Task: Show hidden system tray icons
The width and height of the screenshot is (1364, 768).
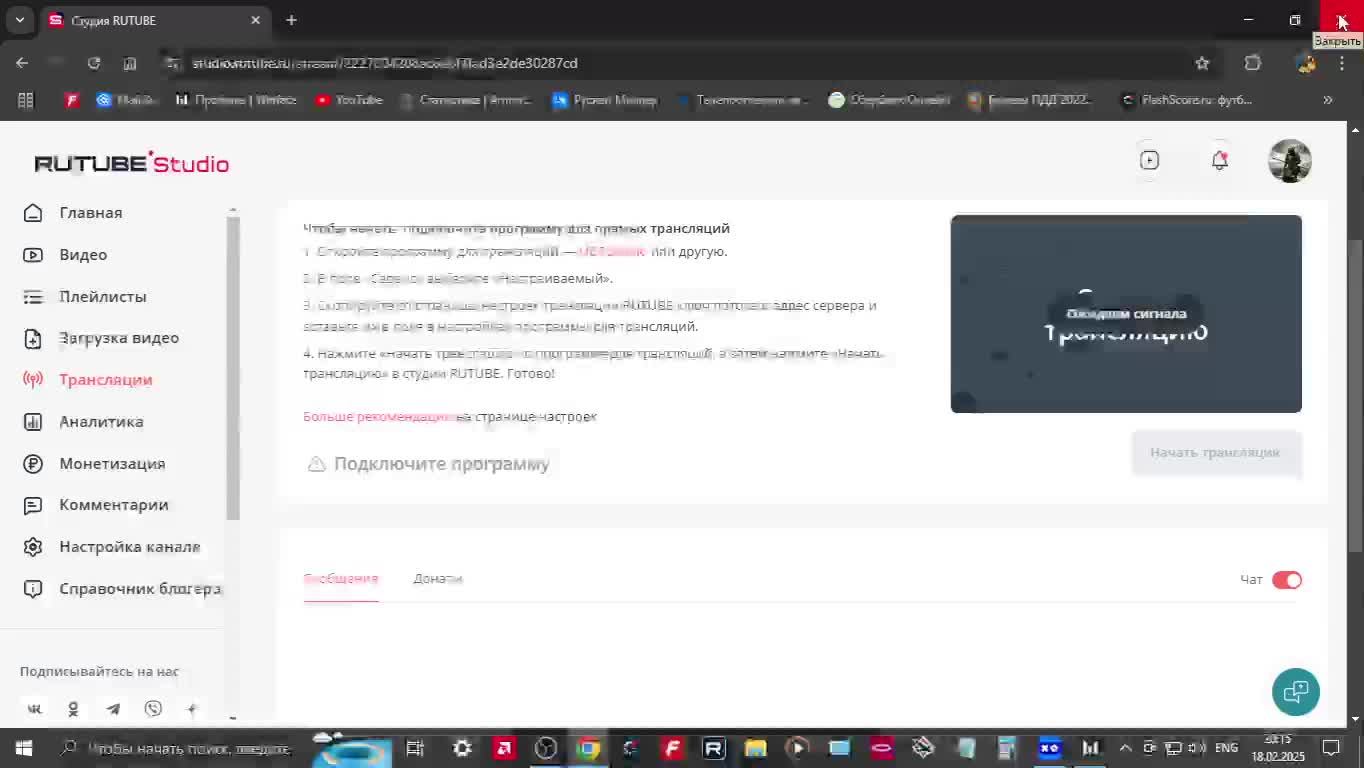Action: pyautogui.click(x=1125, y=748)
